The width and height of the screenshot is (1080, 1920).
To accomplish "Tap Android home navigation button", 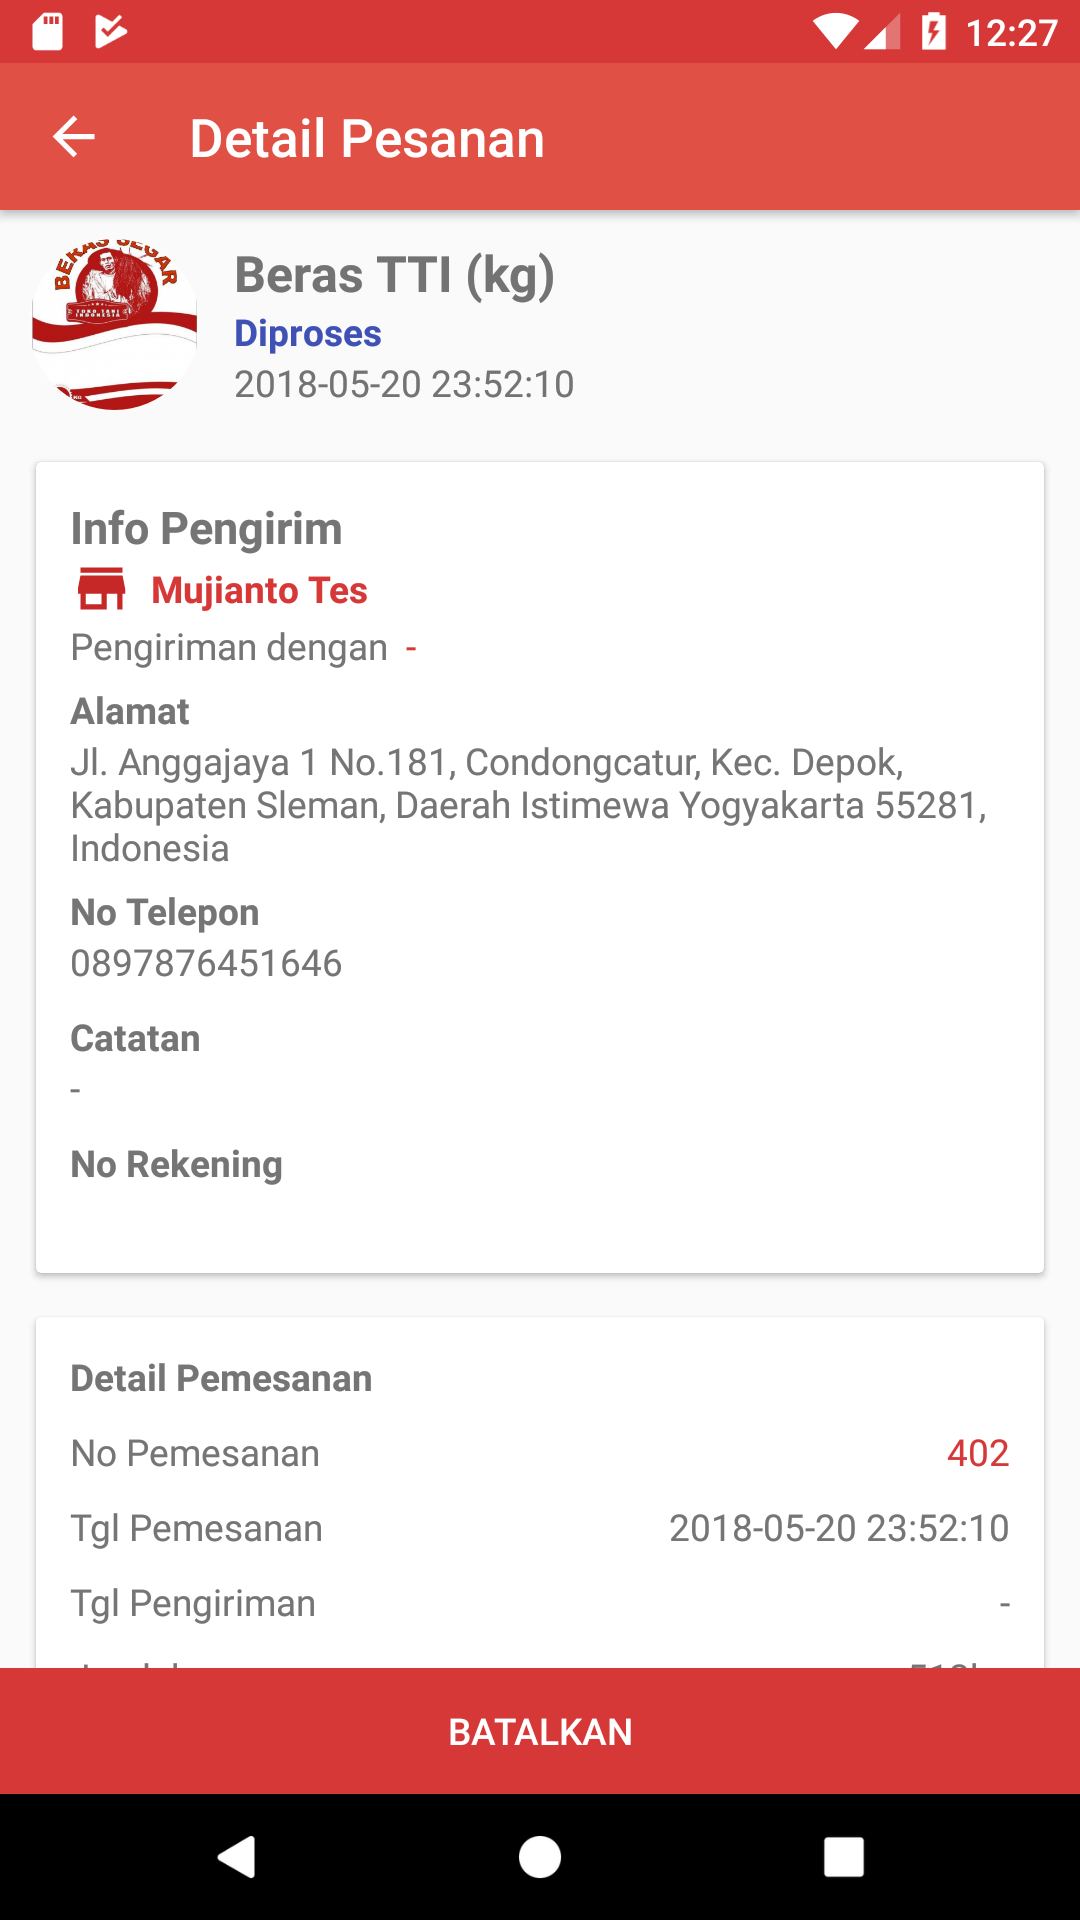I will (x=540, y=1857).
